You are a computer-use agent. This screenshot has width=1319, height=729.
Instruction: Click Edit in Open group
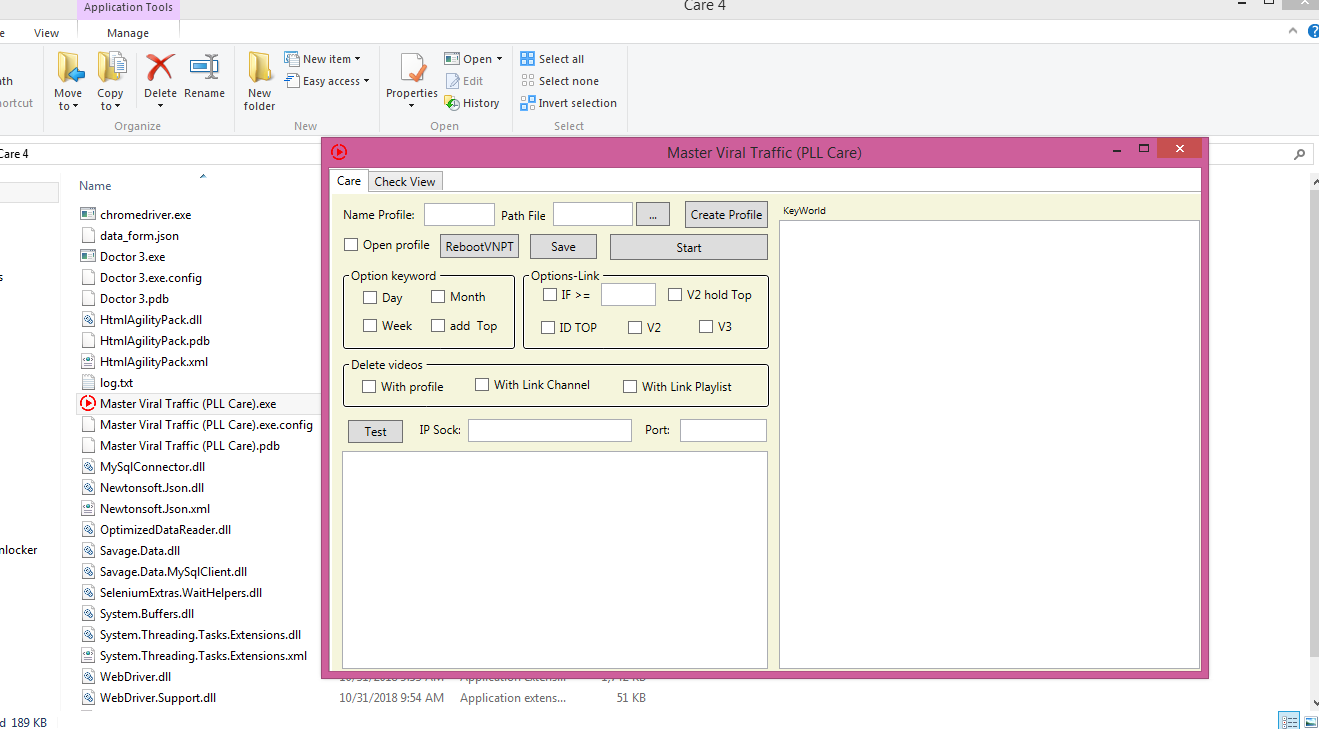(464, 81)
